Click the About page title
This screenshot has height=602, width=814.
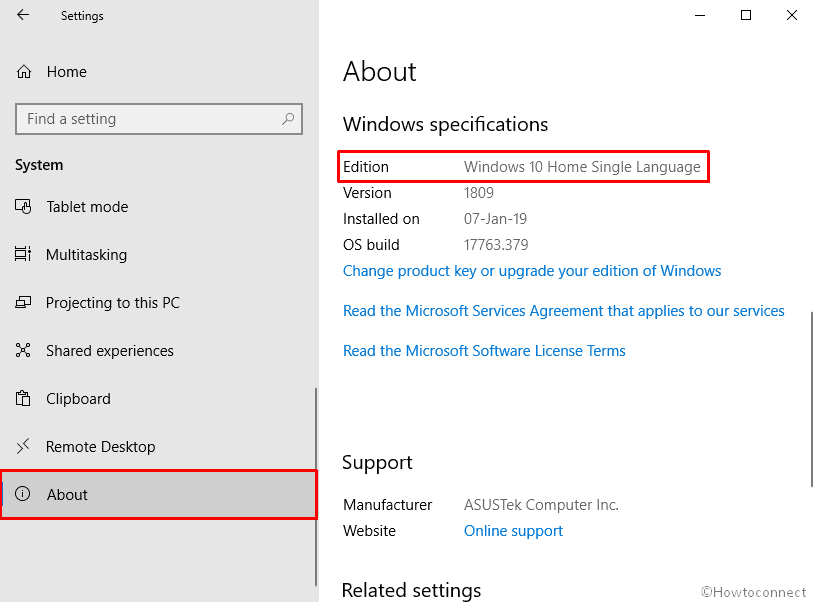pos(379,71)
